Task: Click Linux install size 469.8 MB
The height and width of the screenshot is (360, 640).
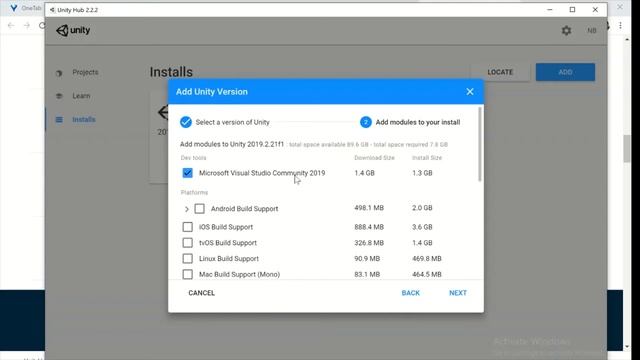Action: tap(427, 259)
